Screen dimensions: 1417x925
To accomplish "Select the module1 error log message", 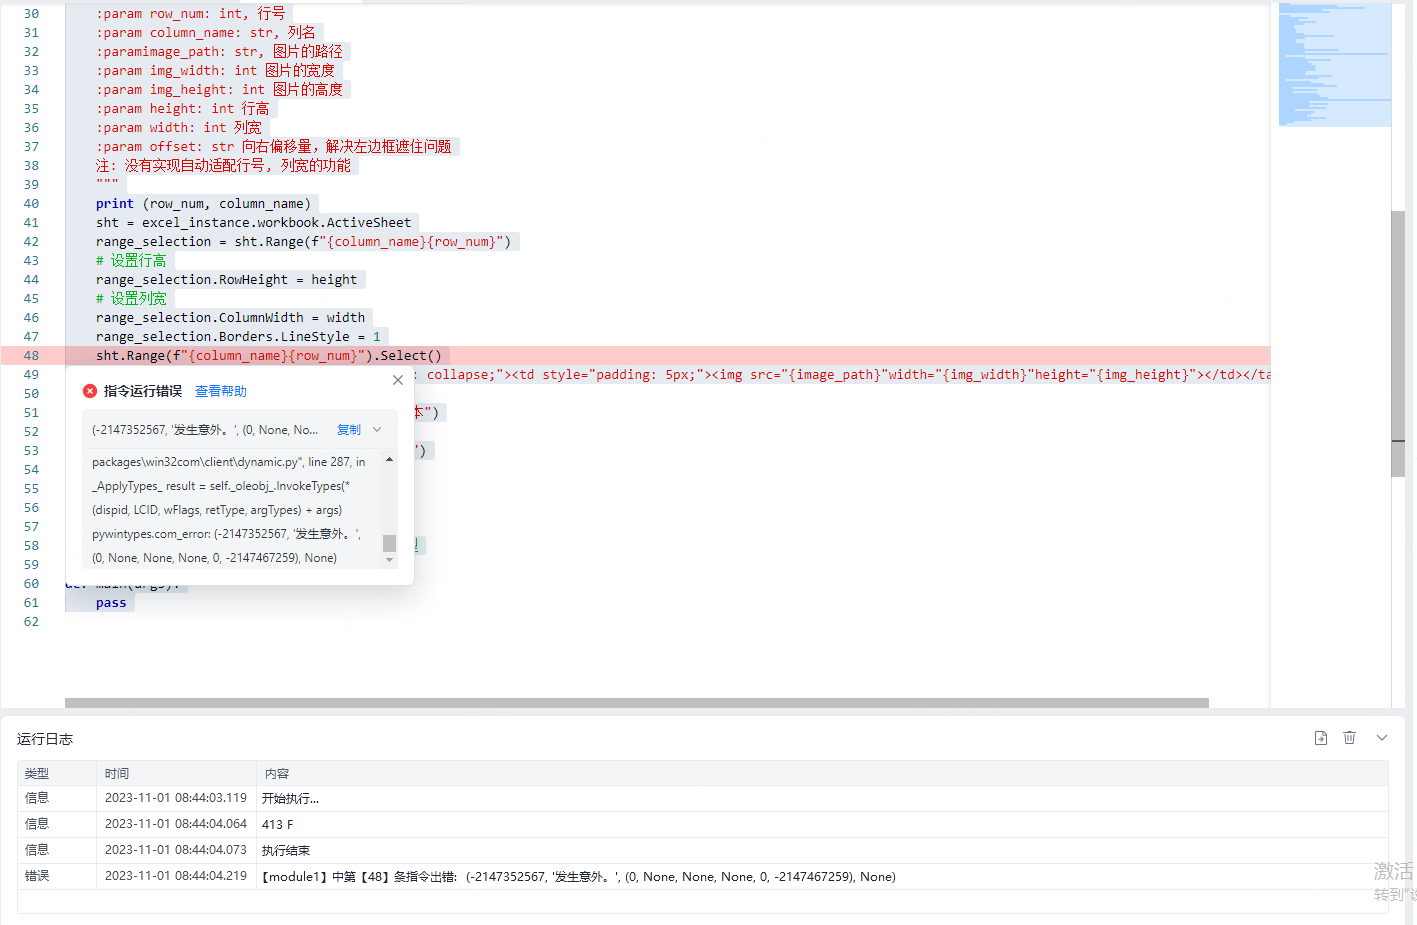I will pyautogui.click(x=579, y=877).
